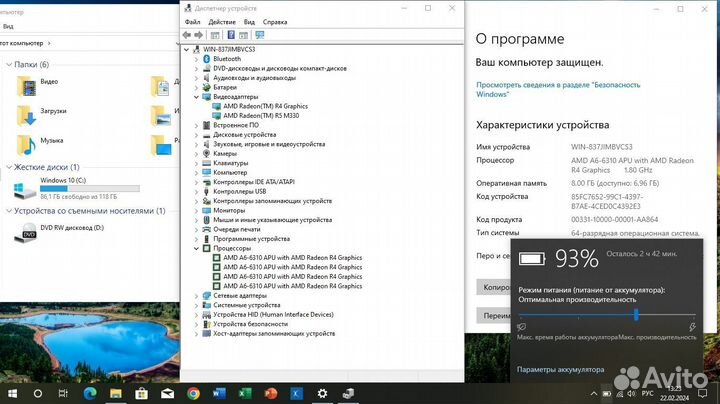Screen dimensions: 720x404
Task: Select Устройства HID (Human Interface Devices) row
Action: [273, 314]
